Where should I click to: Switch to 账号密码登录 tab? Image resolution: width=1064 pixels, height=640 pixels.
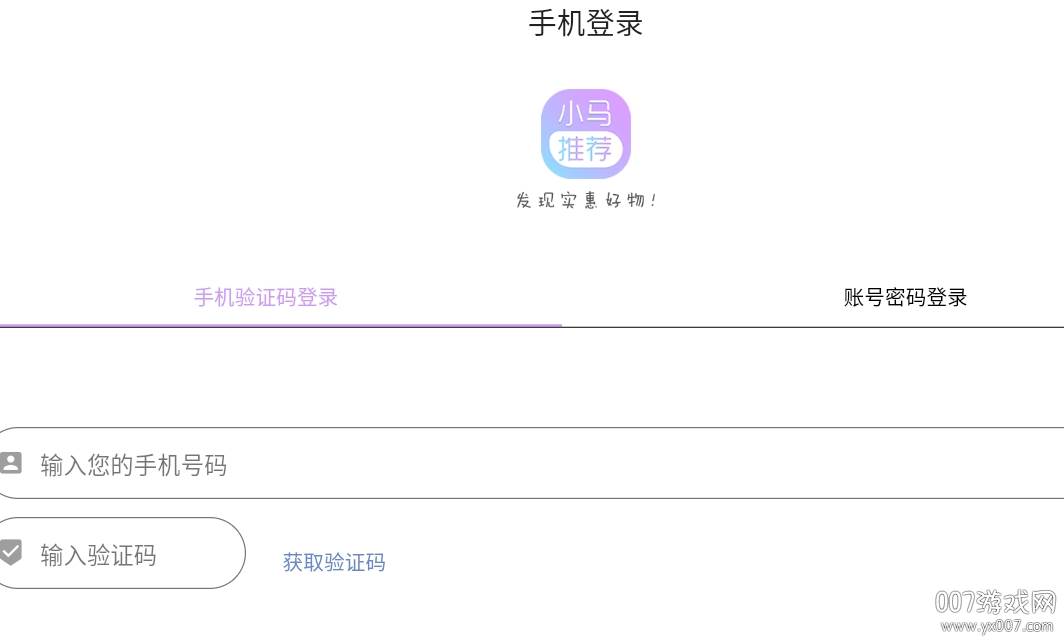(905, 297)
